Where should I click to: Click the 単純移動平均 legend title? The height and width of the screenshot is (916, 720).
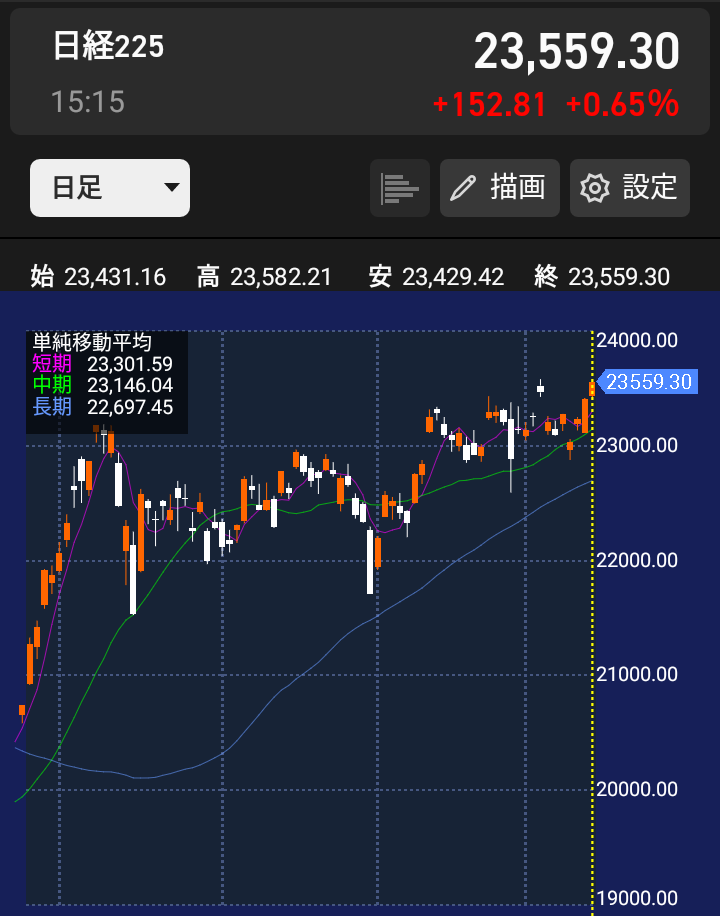pyautogui.click(x=92, y=342)
